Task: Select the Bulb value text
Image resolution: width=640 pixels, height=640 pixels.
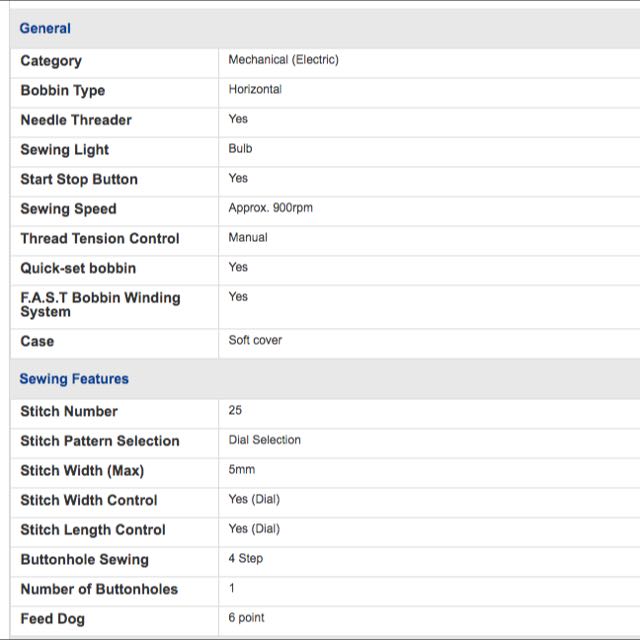Action: [x=240, y=148]
